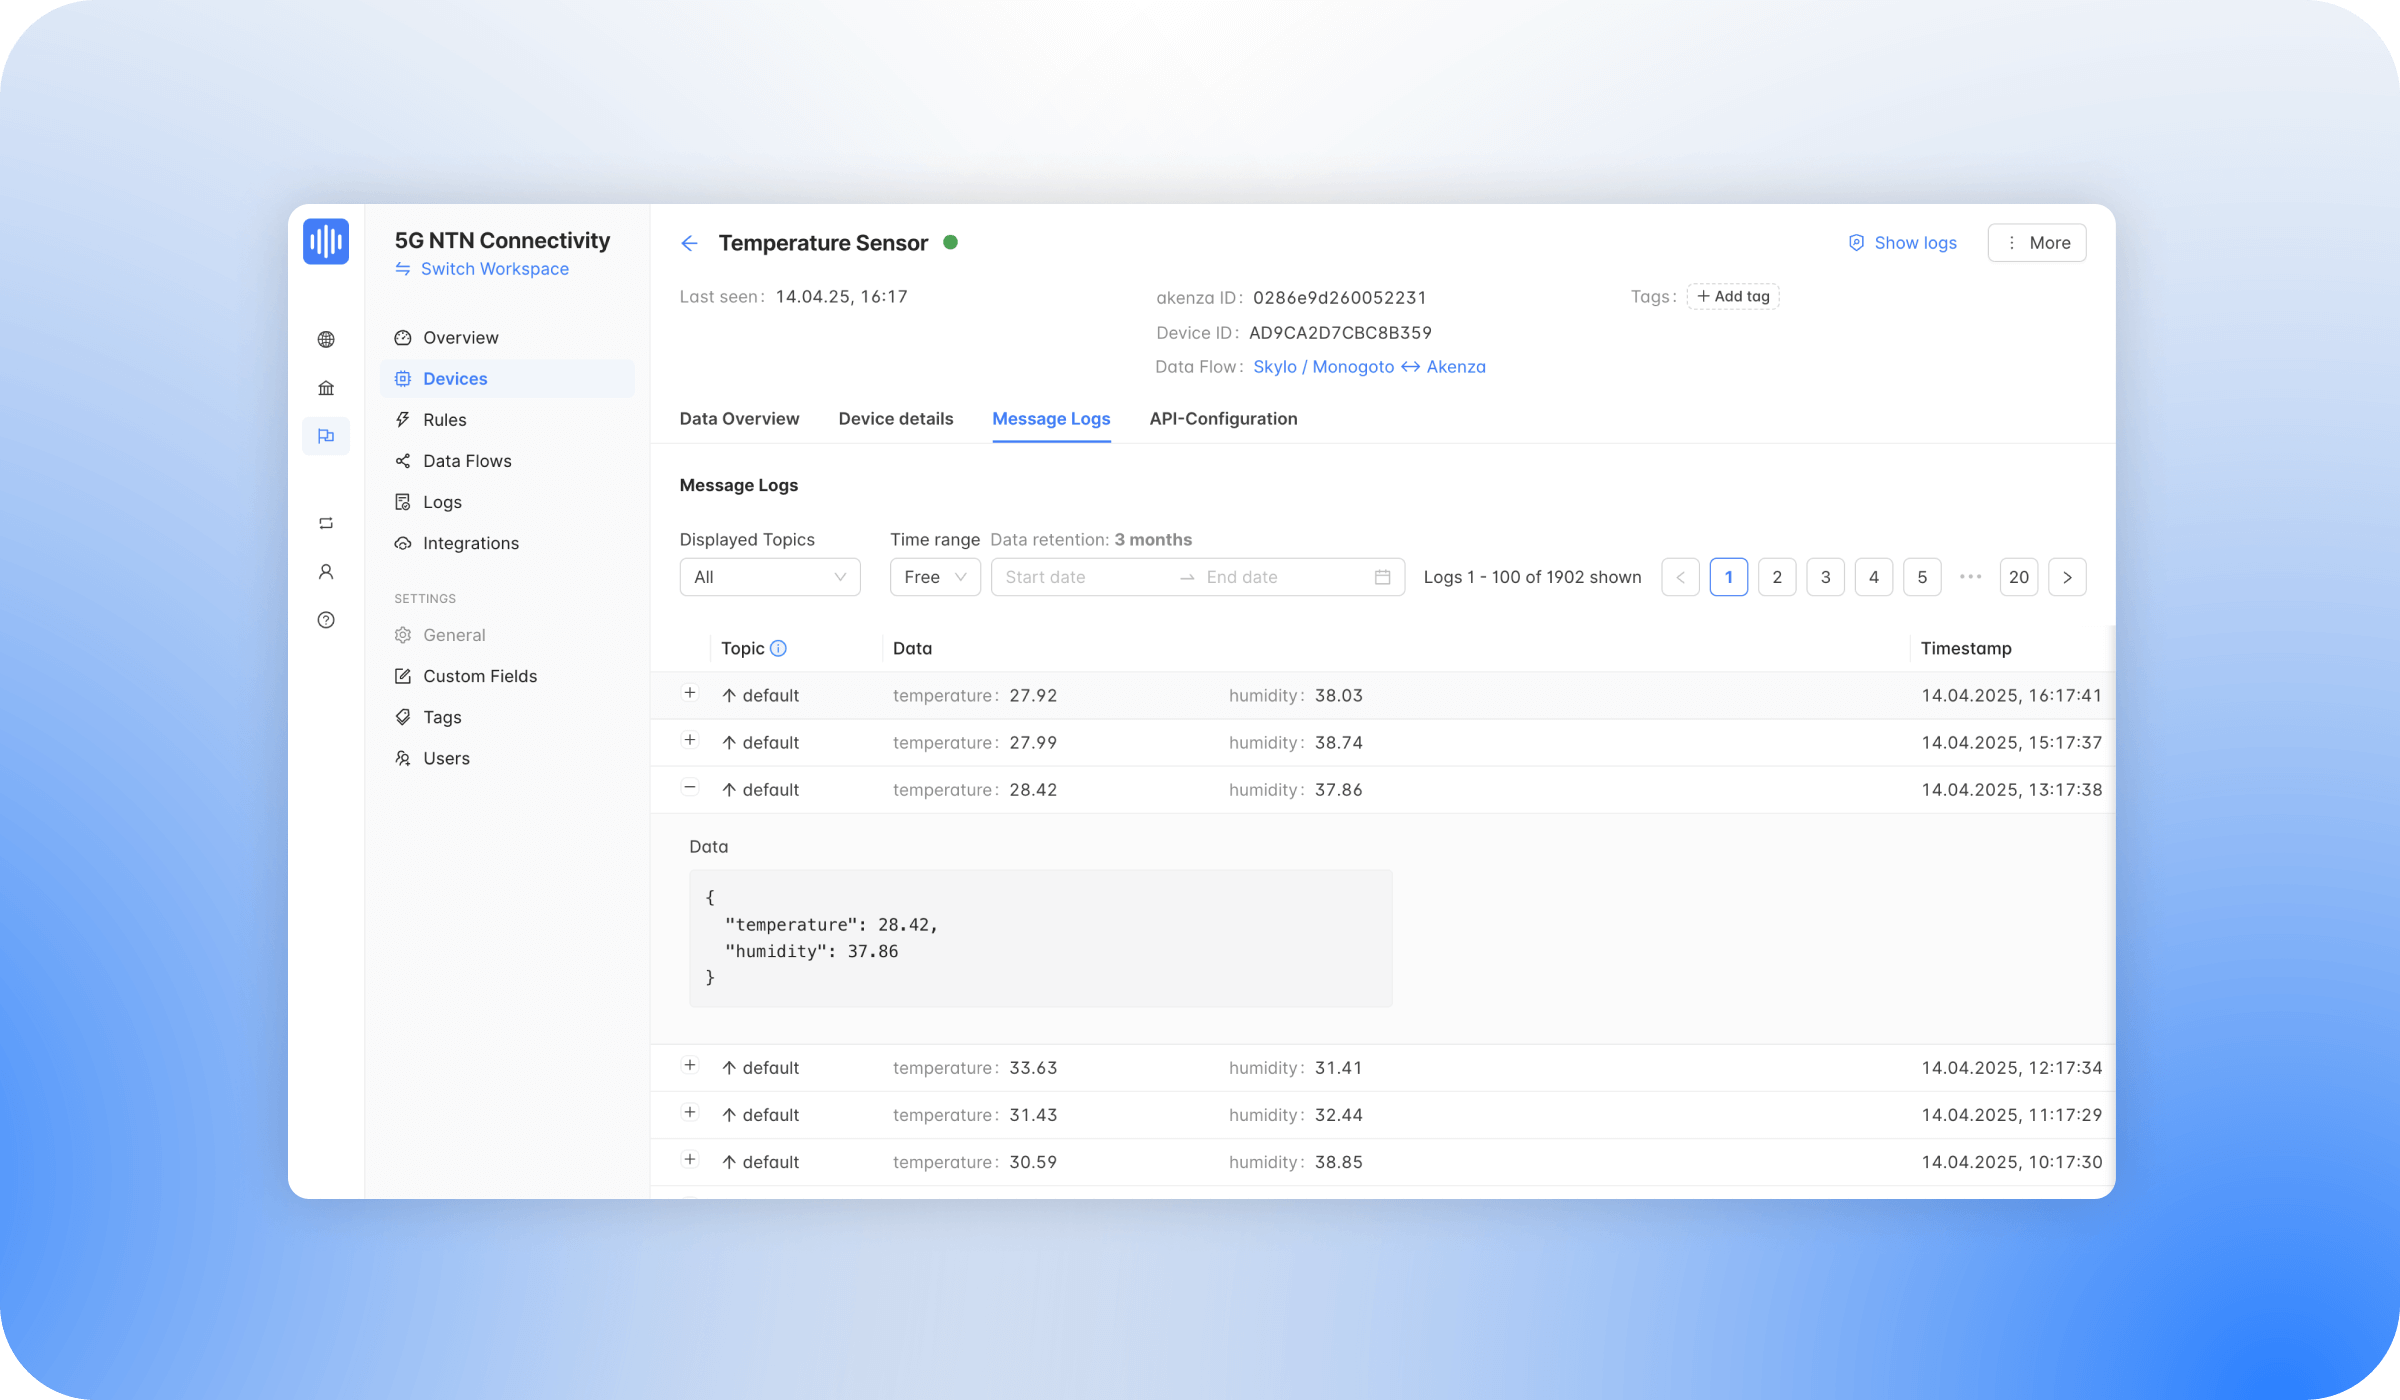The width and height of the screenshot is (2400, 1400).
Task: Click the JSON data code block
Action: point(1041,938)
